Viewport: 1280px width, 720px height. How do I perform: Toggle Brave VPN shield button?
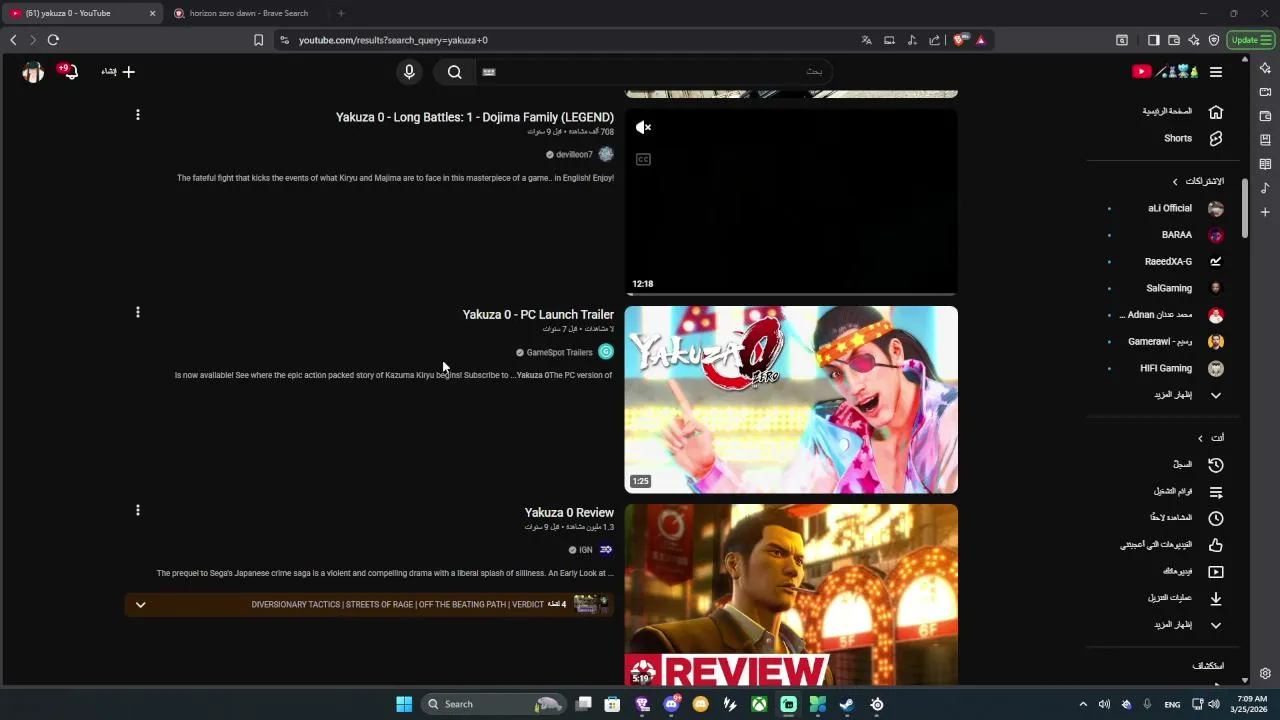[1214, 40]
